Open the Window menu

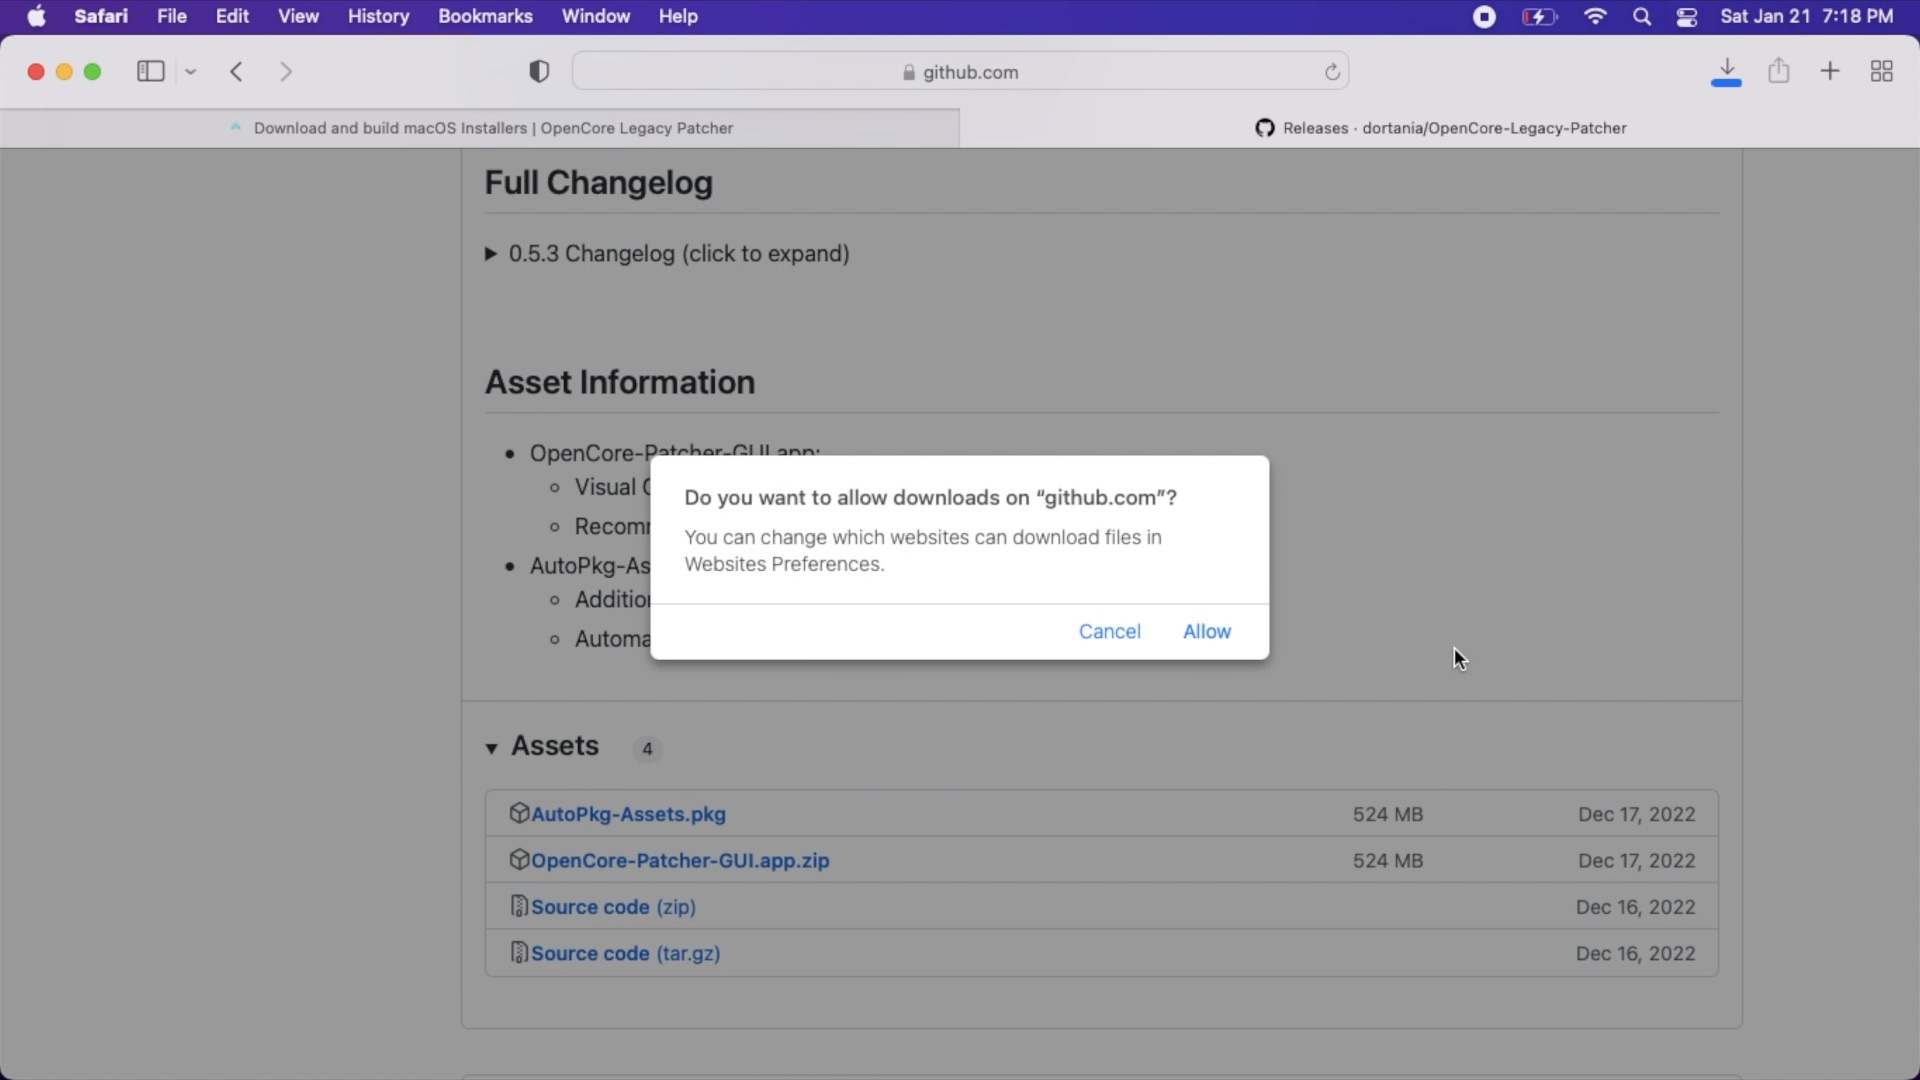point(595,16)
